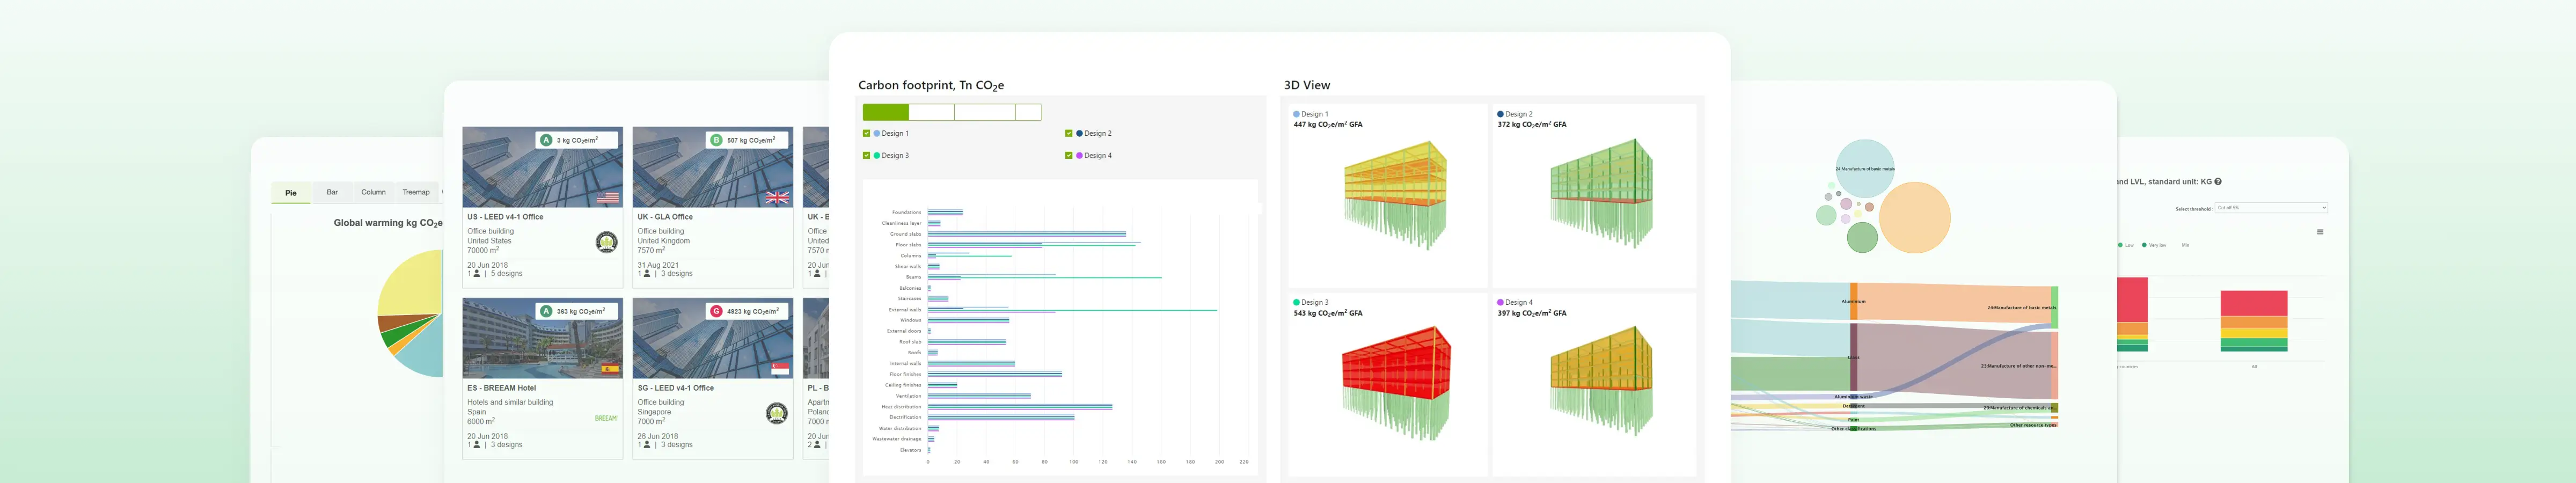Viewport: 2576px width, 483px height.
Task: Toggle the Design 2 checkbox
Action: click(x=1068, y=133)
